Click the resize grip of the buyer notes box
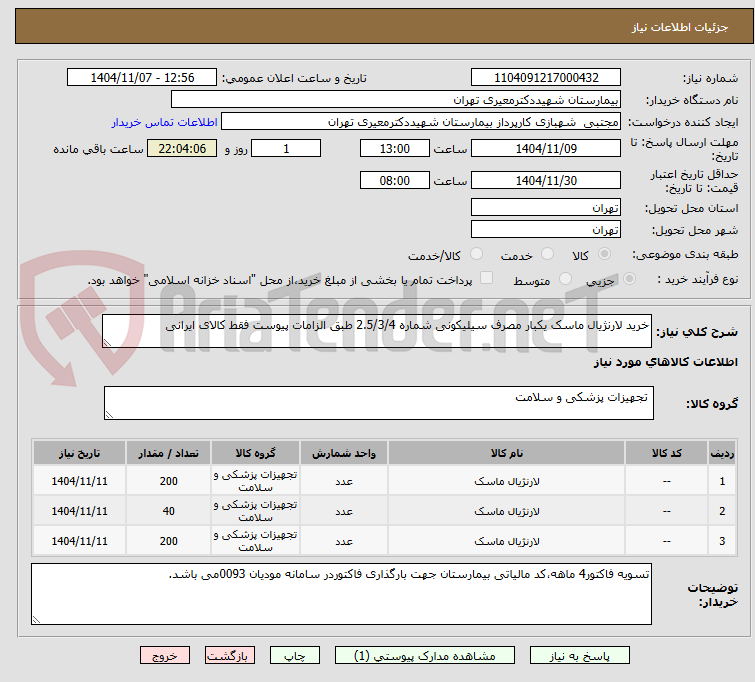The height and width of the screenshot is (682, 755). pyautogui.click(x=37, y=619)
